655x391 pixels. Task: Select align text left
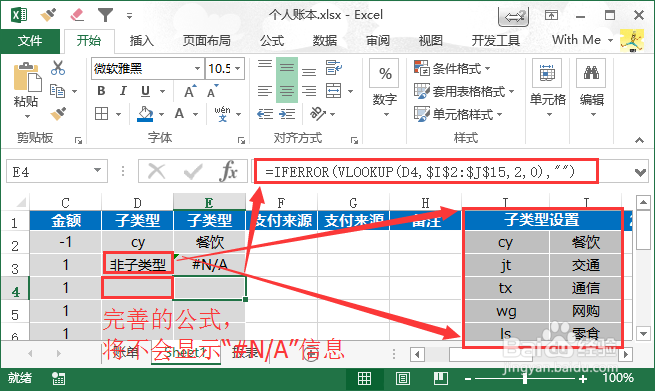click(265, 91)
